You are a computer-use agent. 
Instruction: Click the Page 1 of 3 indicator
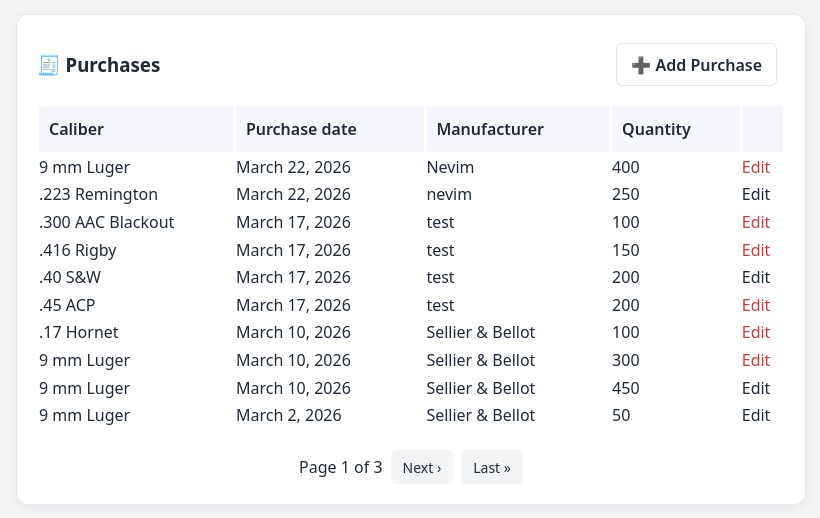(x=340, y=467)
